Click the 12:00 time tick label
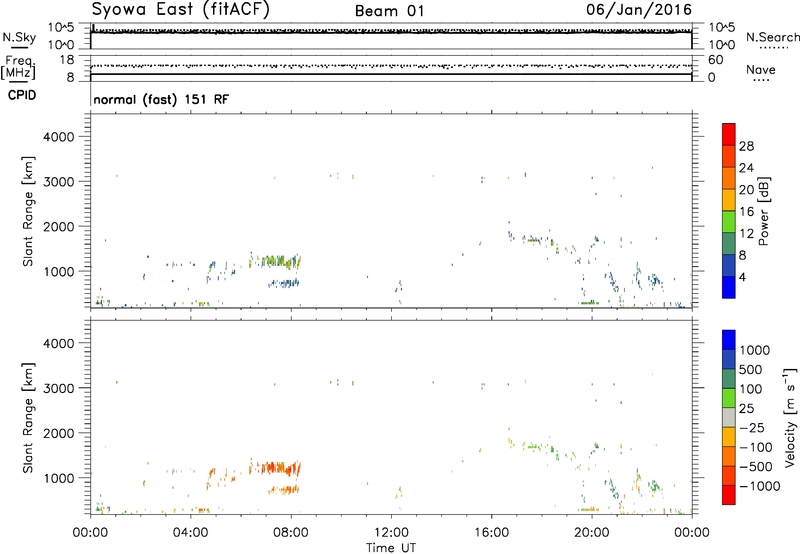Image resolution: width=800 pixels, height=554 pixels. tap(391, 533)
